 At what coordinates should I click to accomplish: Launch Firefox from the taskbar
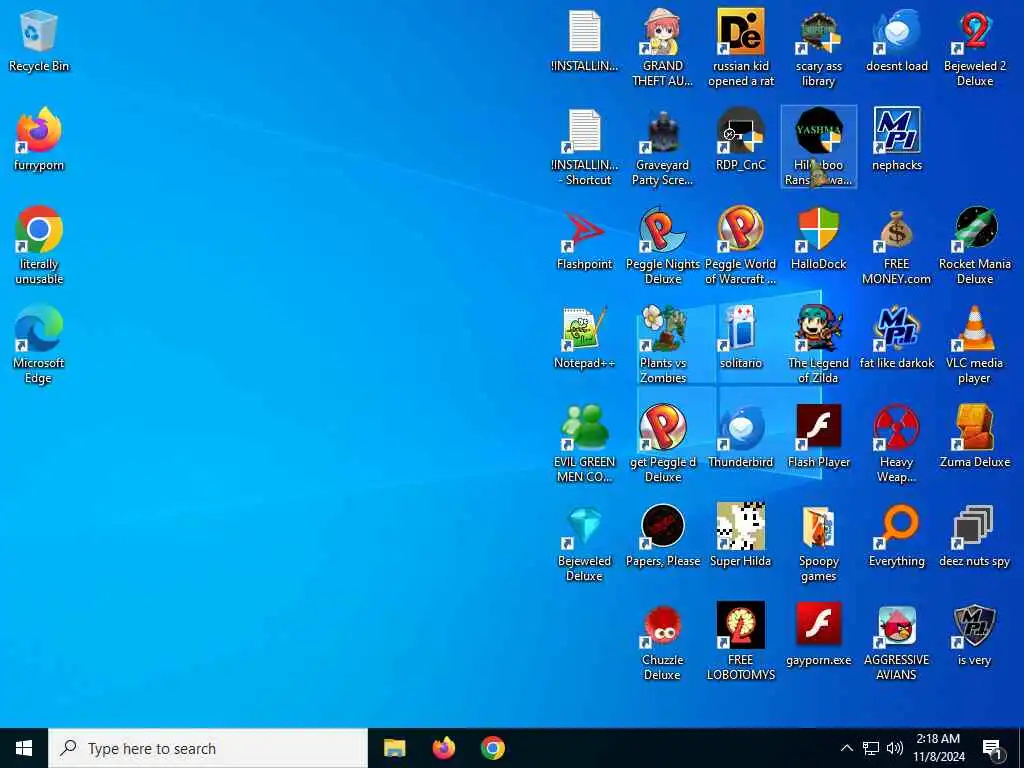[x=443, y=748]
